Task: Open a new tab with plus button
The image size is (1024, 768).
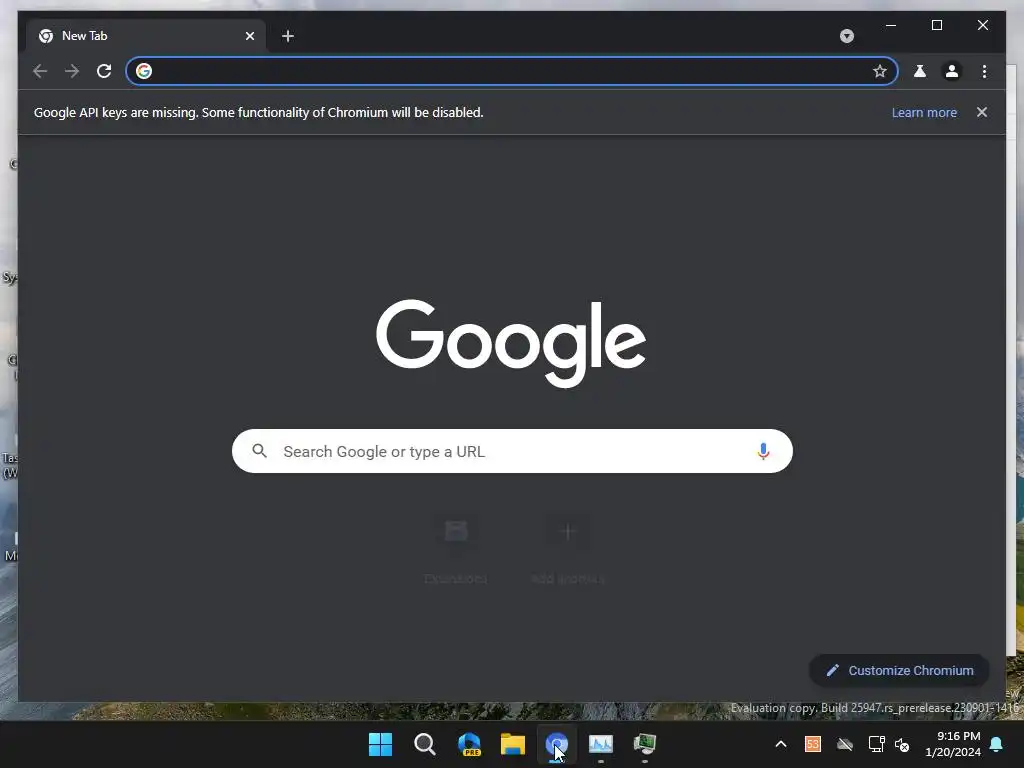Action: (288, 36)
